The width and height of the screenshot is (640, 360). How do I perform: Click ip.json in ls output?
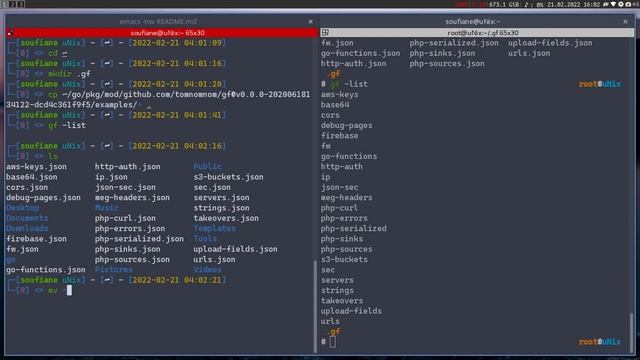point(111,177)
